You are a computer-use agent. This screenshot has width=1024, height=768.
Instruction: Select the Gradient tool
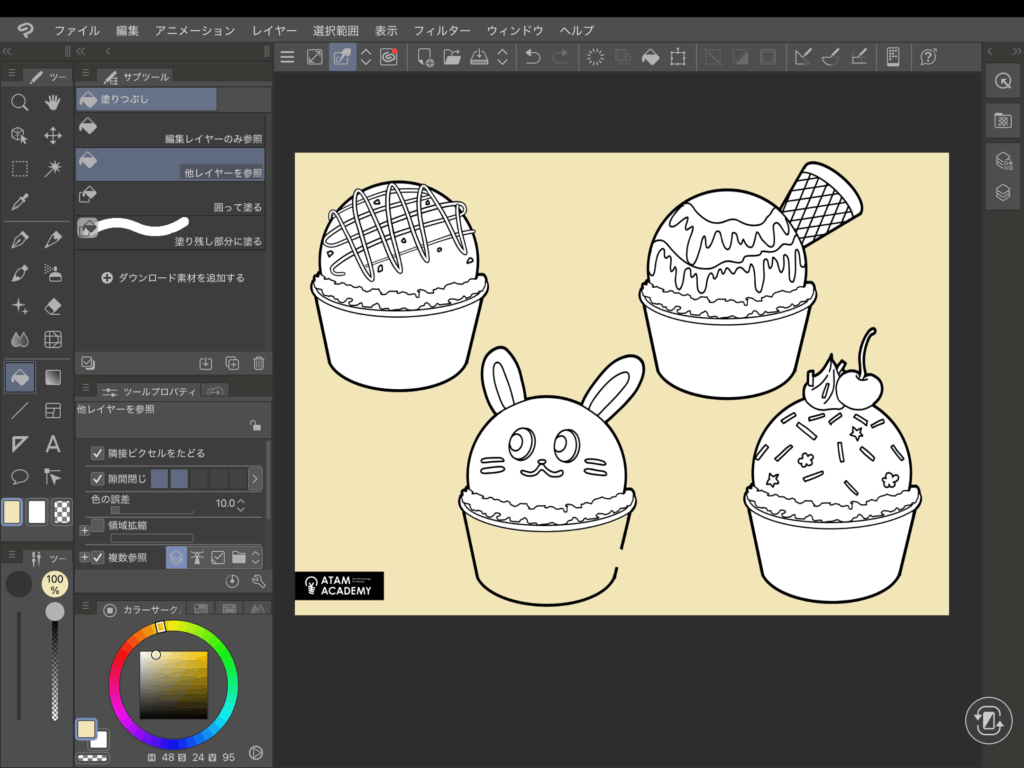(x=54, y=377)
